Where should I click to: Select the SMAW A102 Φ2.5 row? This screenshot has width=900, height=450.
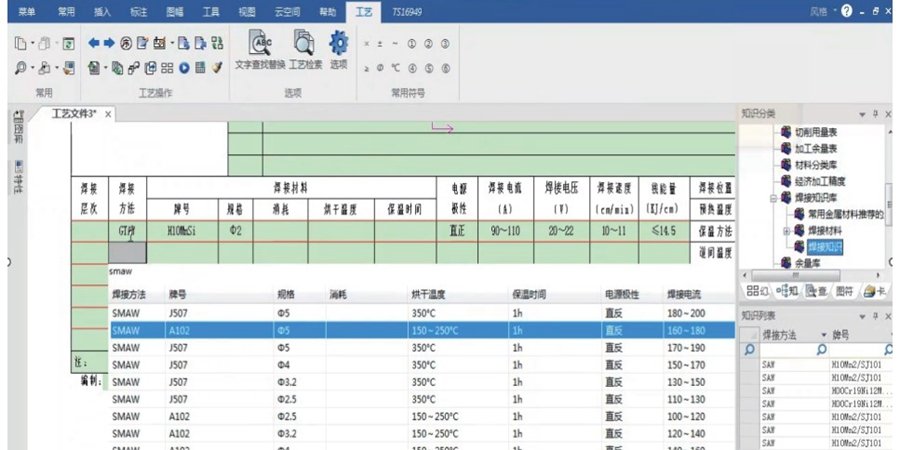tap(422, 416)
